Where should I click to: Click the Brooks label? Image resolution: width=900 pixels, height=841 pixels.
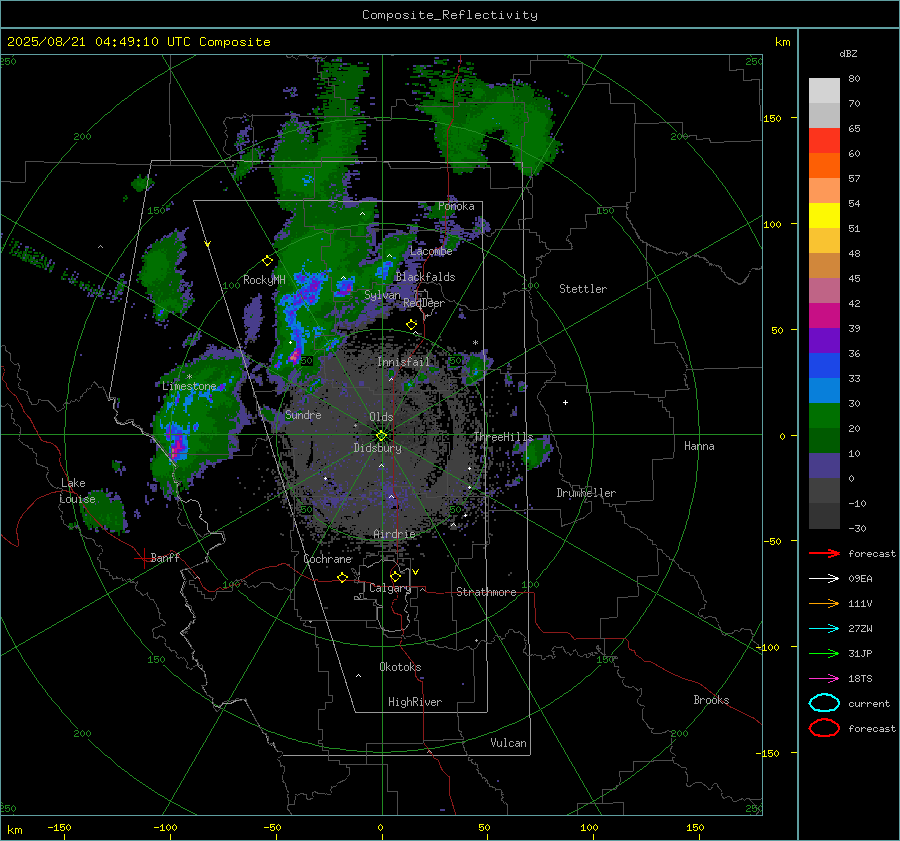tap(711, 700)
